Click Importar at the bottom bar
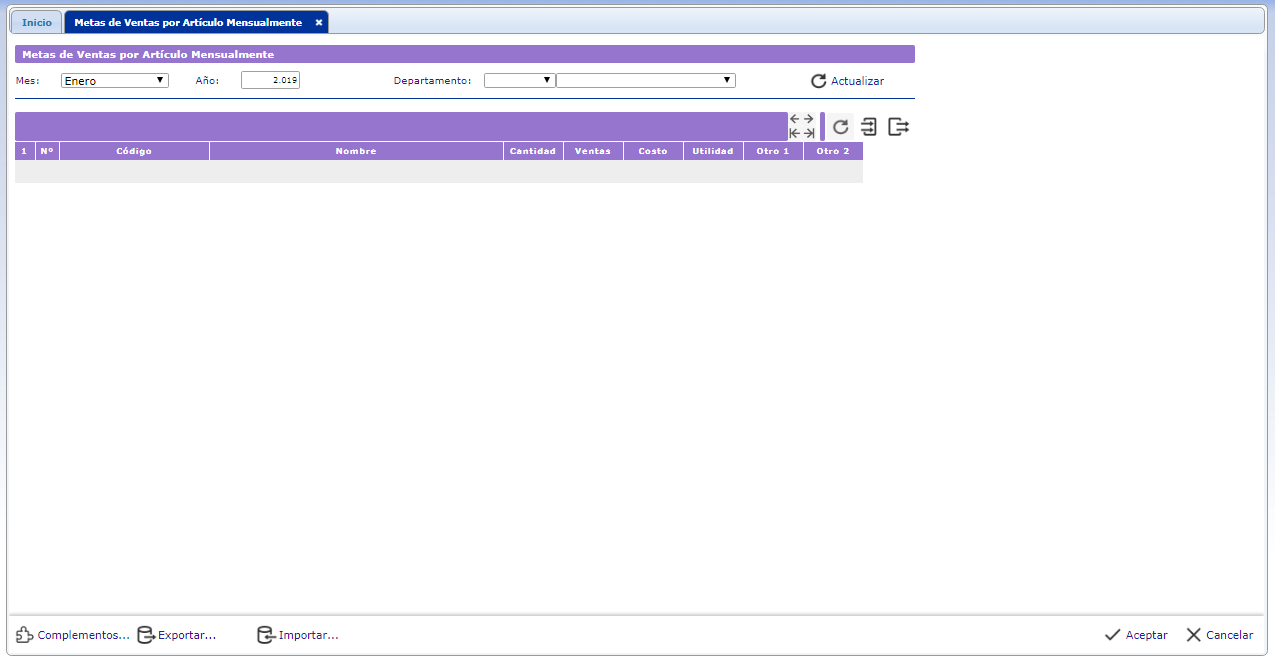This screenshot has height=663, width=1275. coord(298,635)
